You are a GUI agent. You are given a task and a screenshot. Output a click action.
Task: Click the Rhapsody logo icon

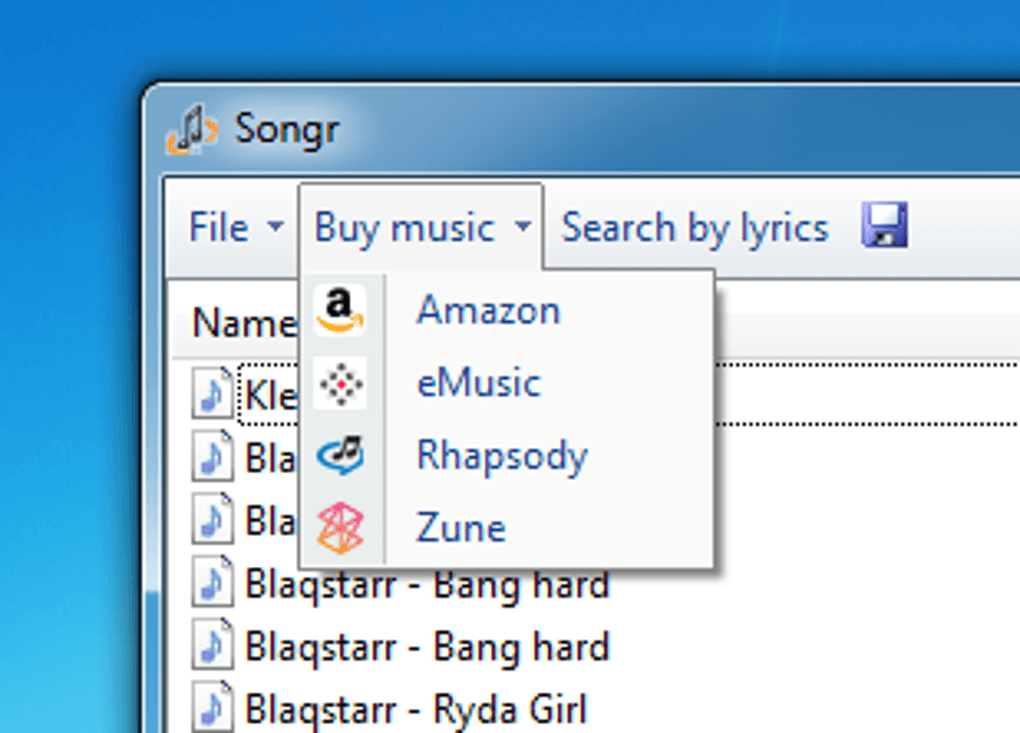[x=340, y=455]
